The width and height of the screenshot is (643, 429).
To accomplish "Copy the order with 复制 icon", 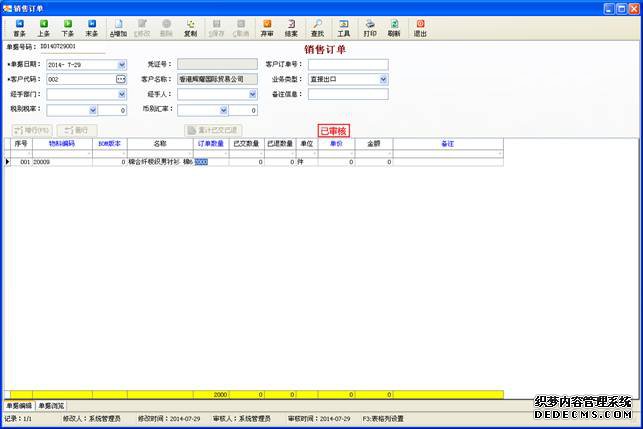I will pyautogui.click(x=190, y=27).
